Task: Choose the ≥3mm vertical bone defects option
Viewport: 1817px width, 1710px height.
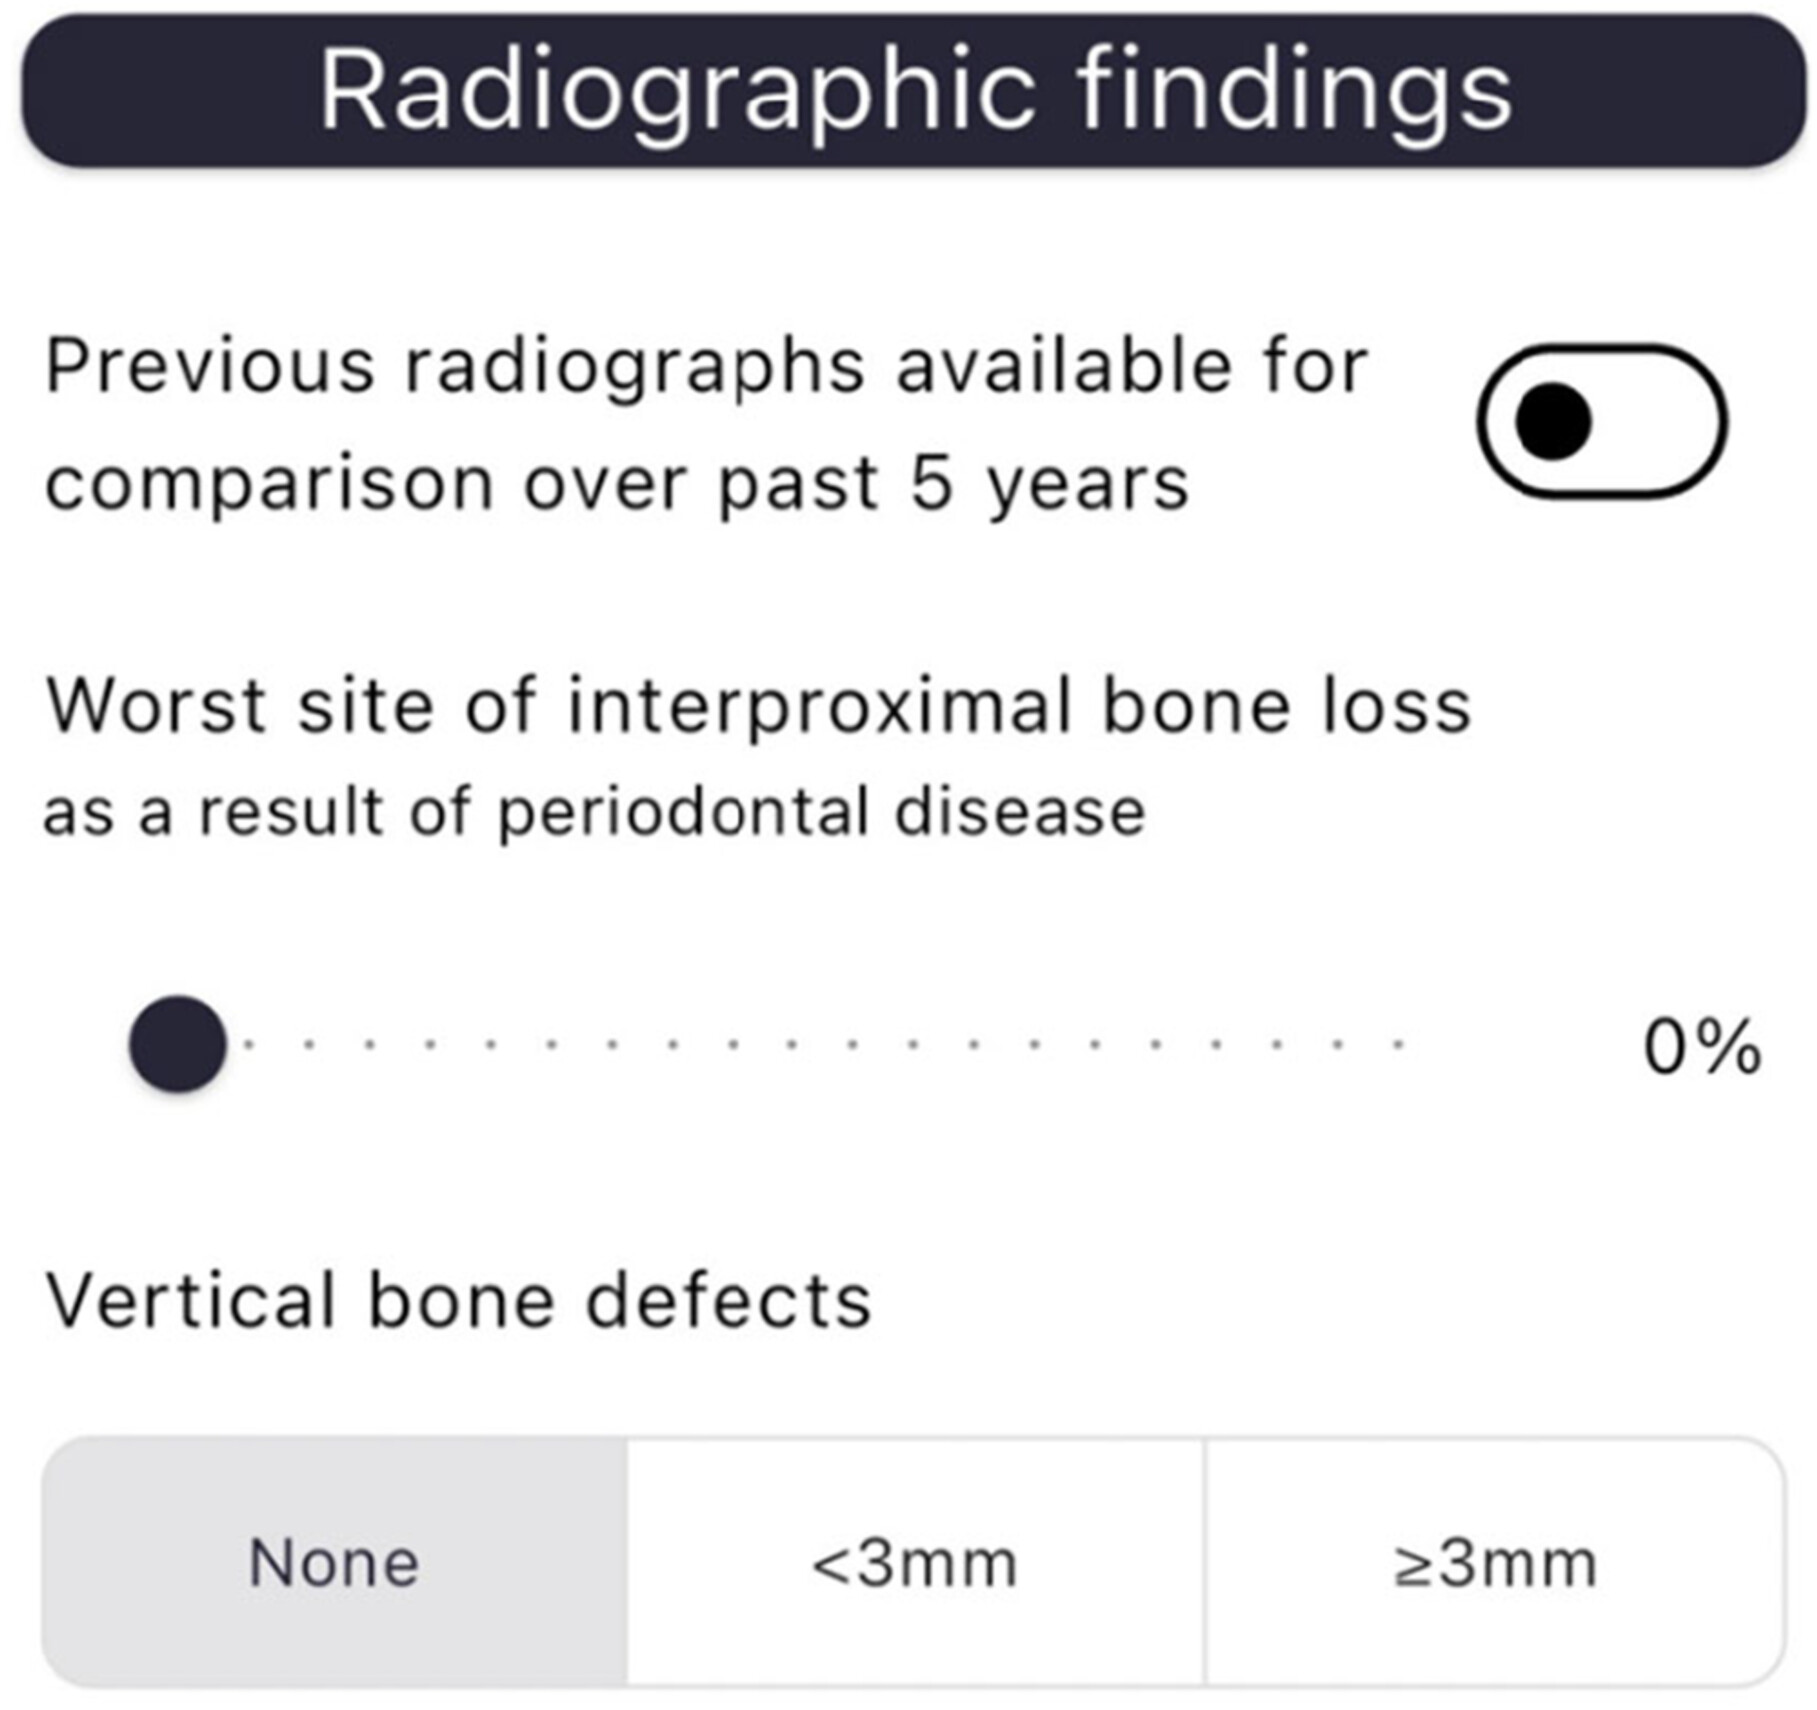Action: coord(1495,1562)
